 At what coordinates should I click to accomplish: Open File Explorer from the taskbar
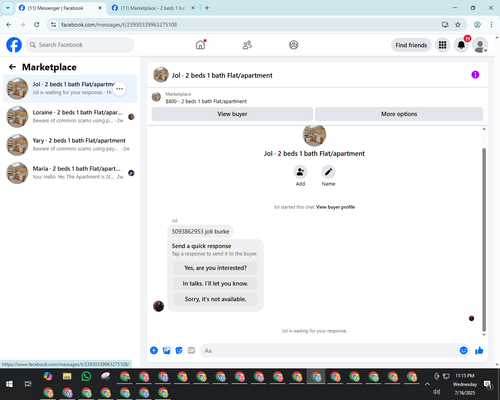(x=67, y=376)
